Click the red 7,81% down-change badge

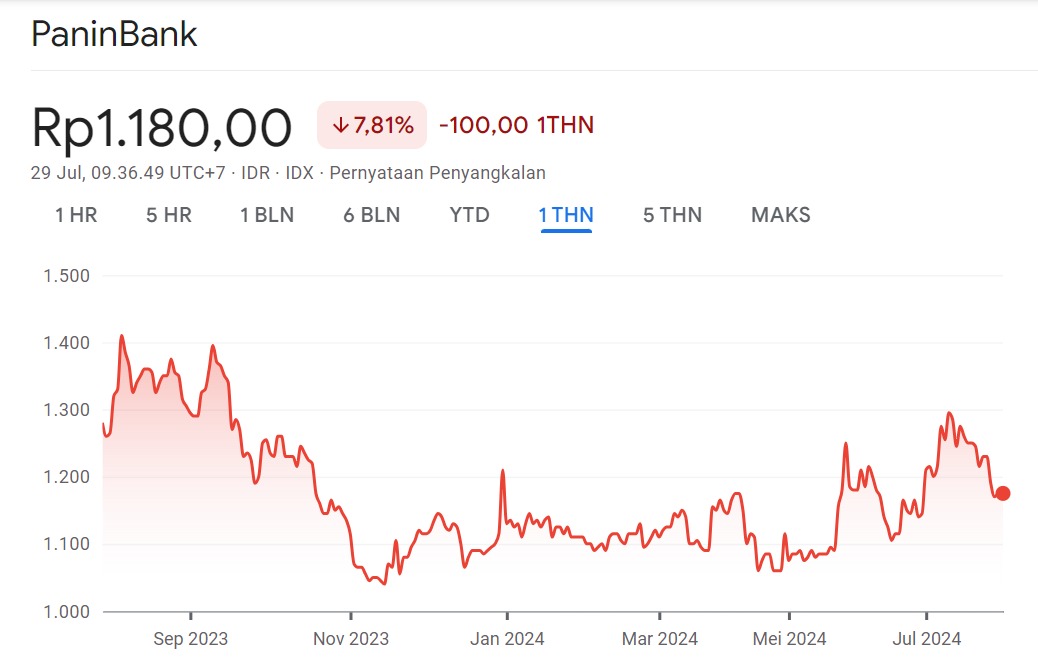372,125
